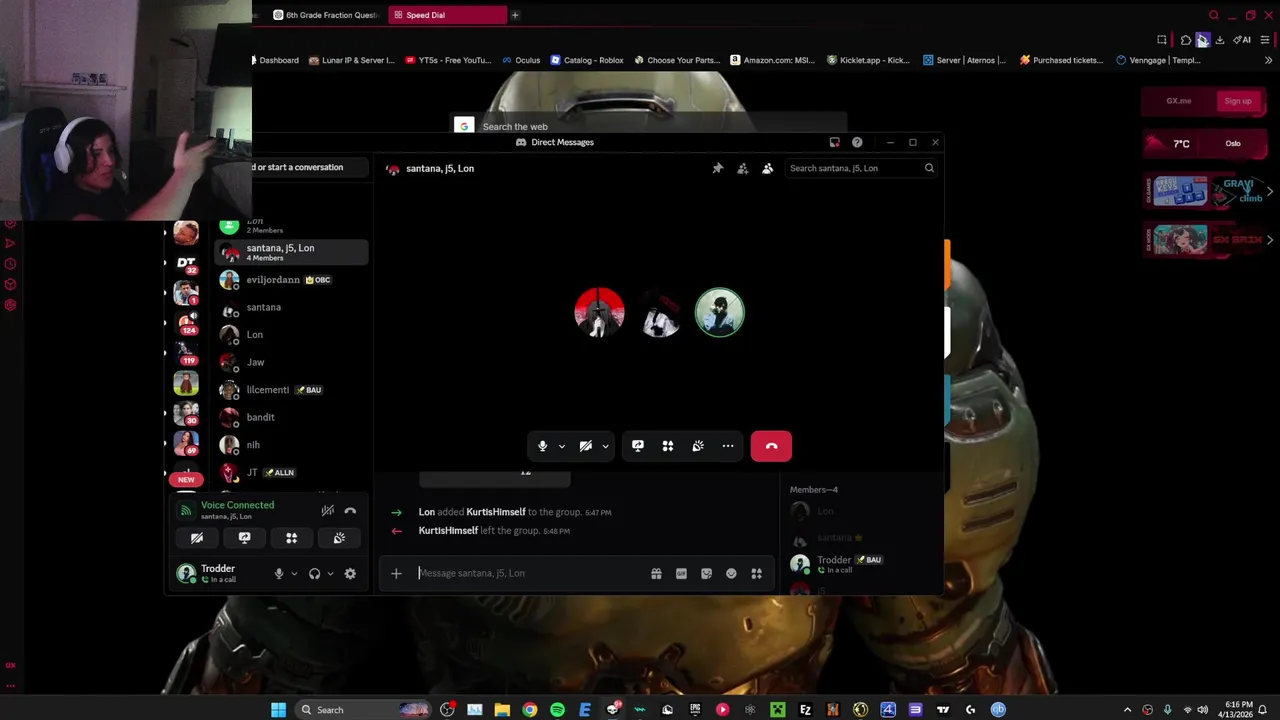Open browser downloads icon
Screen dimensions: 1280x720
pyautogui.click(x=1220, y=40)
